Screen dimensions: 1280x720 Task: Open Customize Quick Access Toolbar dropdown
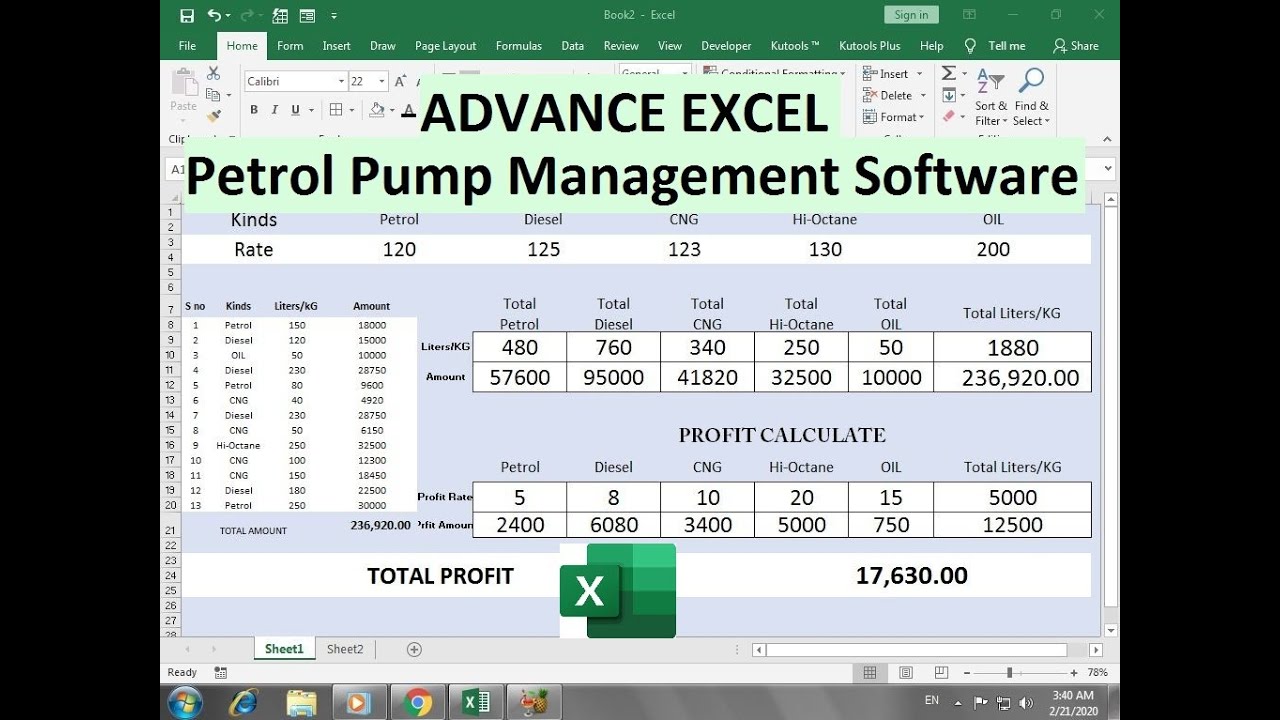pos(334,16)
